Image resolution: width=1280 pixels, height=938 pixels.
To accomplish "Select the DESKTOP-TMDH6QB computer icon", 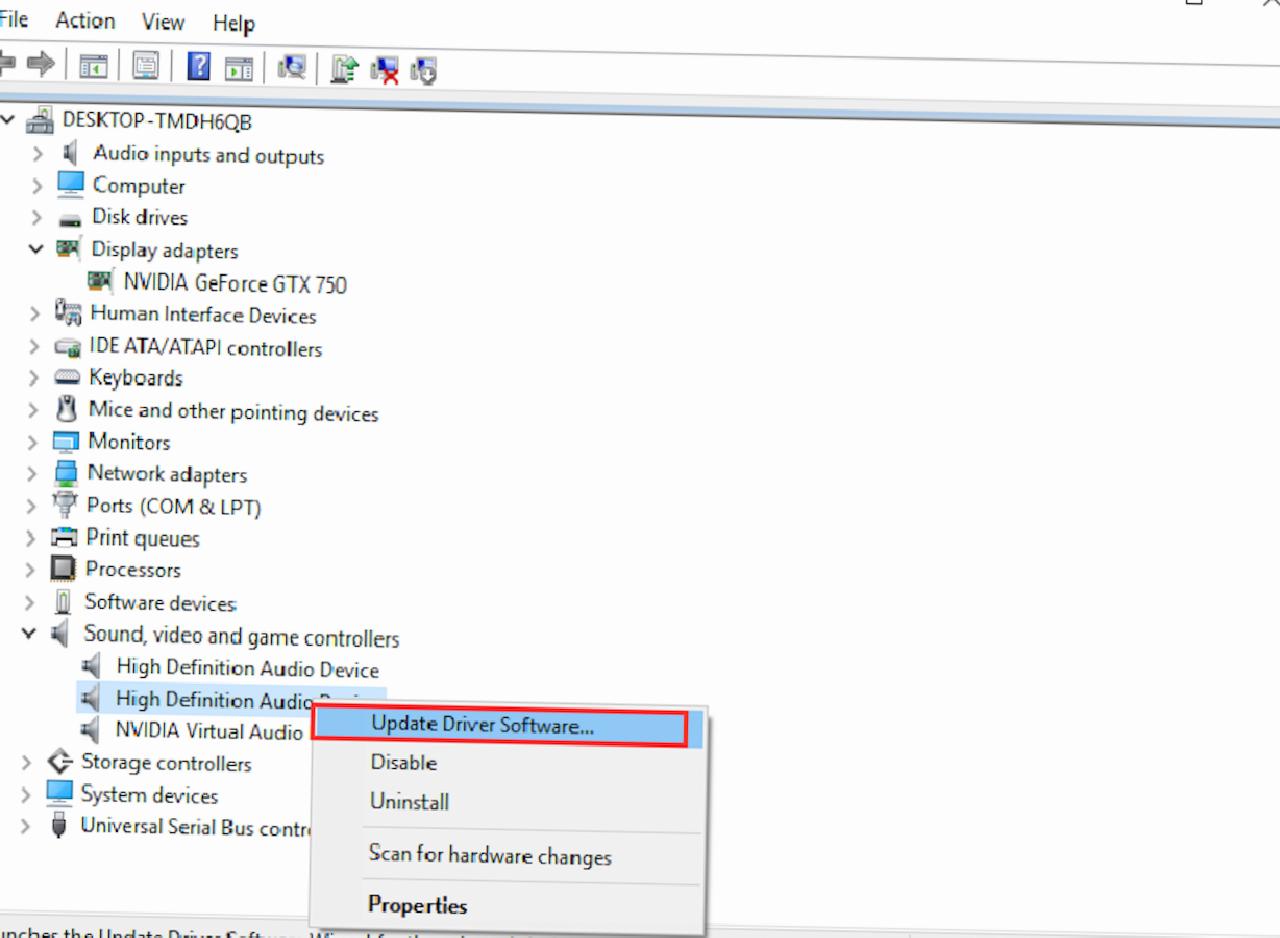I will click(41, 121).
